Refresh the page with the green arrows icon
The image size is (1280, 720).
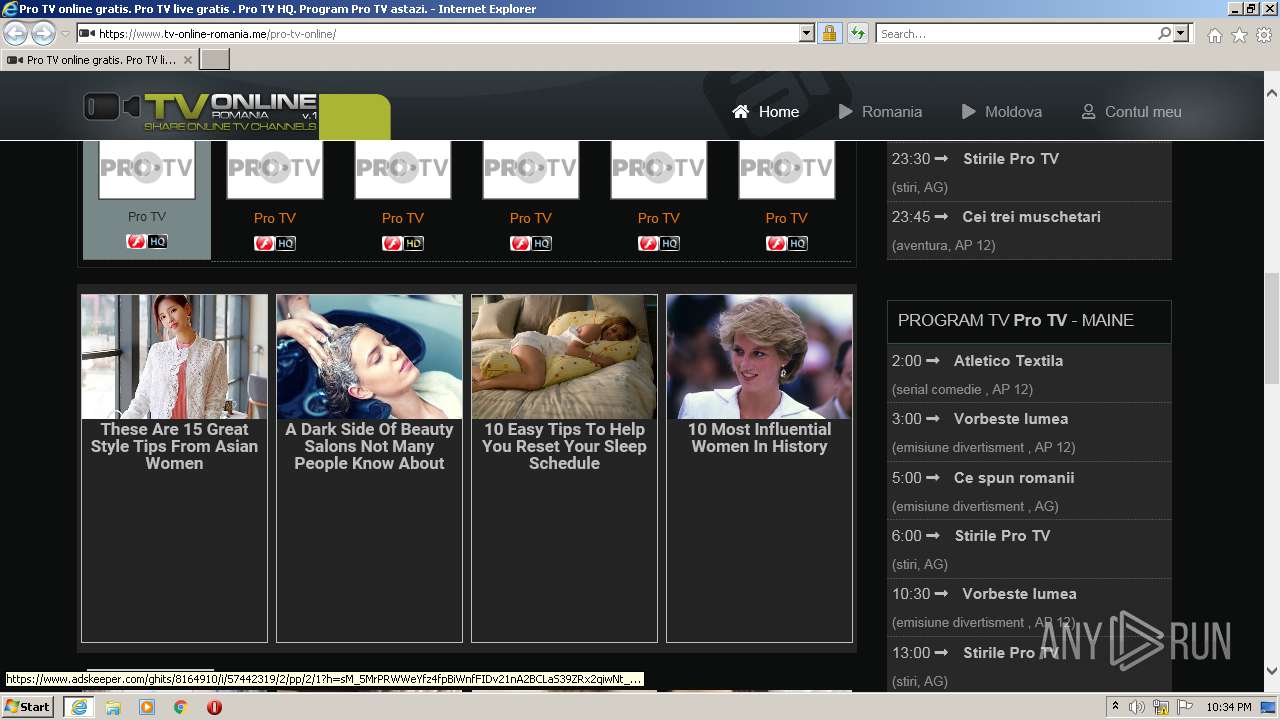(x=857, y=33)
